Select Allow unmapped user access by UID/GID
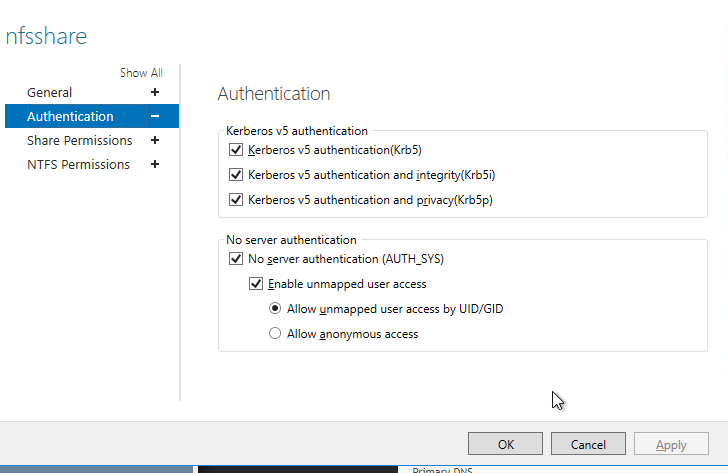728x473 pixels. tap(275, 309)
